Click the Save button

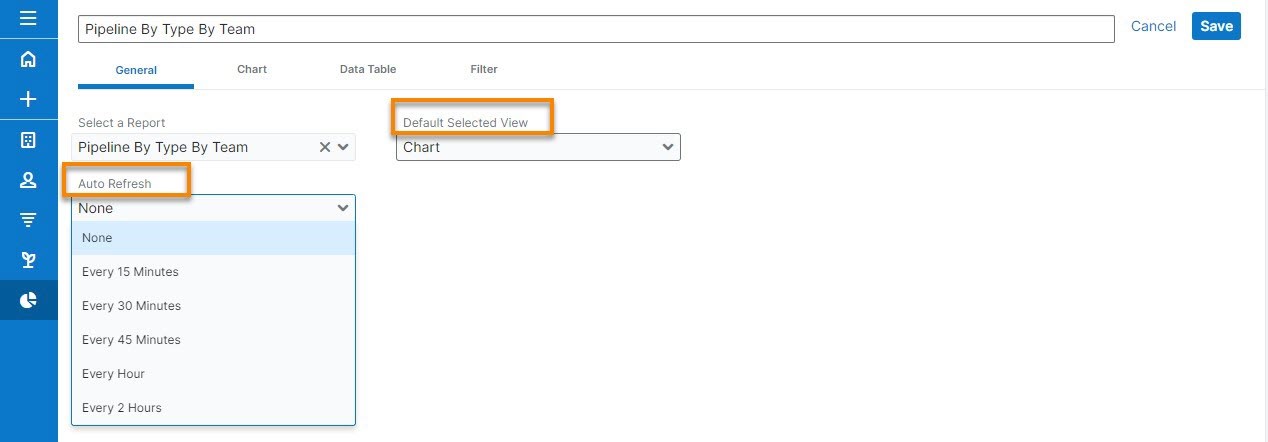click(x=1216, y=26)
